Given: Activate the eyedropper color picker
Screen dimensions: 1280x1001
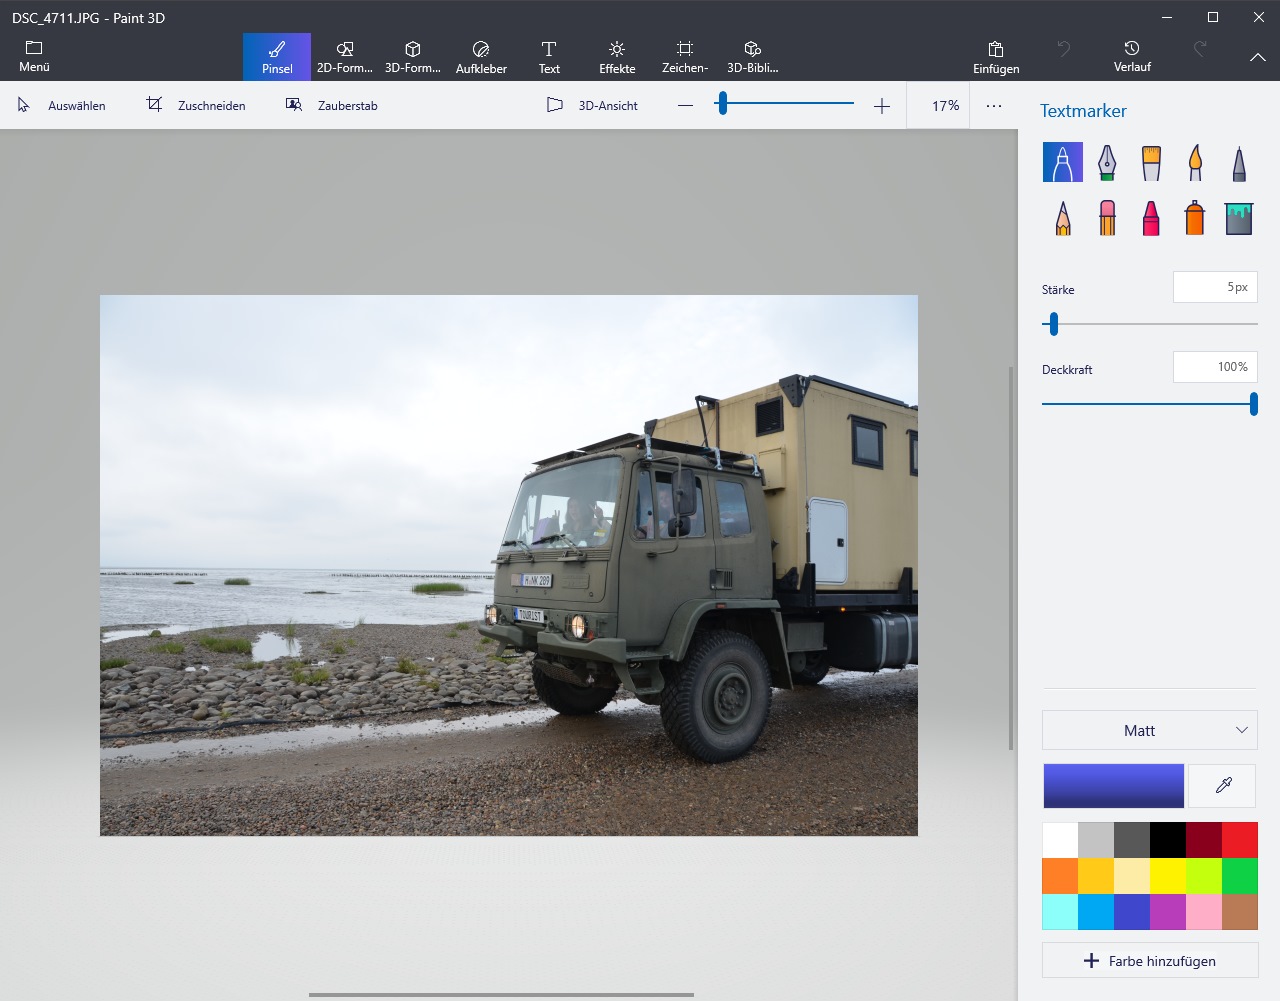Looking at the screenshot, I should [x=1223, y=786].
